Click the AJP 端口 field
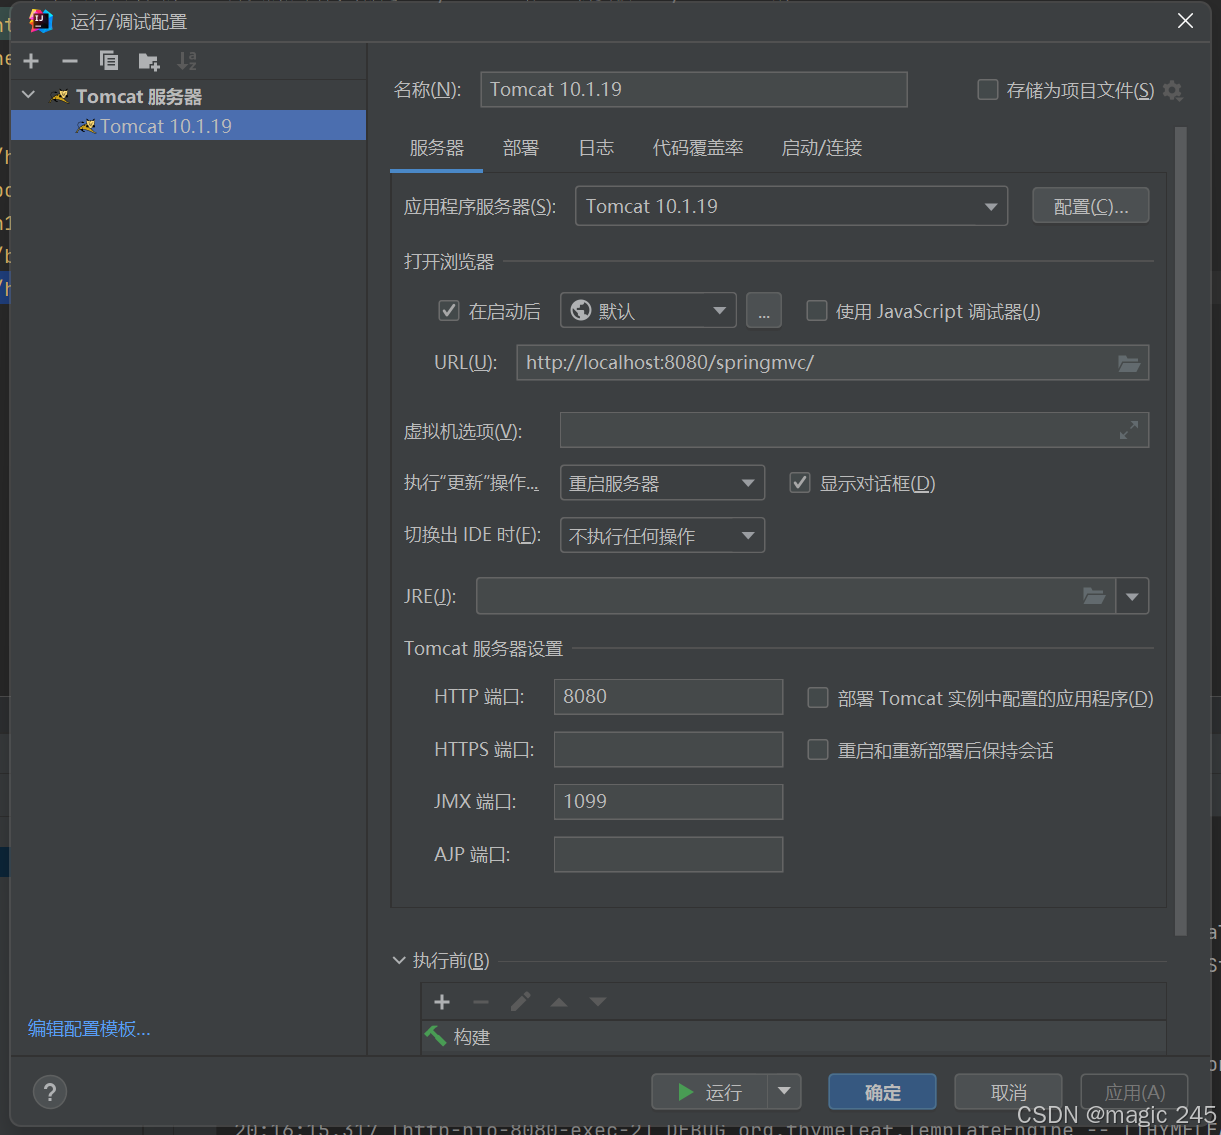The height and width of the screenshot is (1135, 1221). (668, 854)
